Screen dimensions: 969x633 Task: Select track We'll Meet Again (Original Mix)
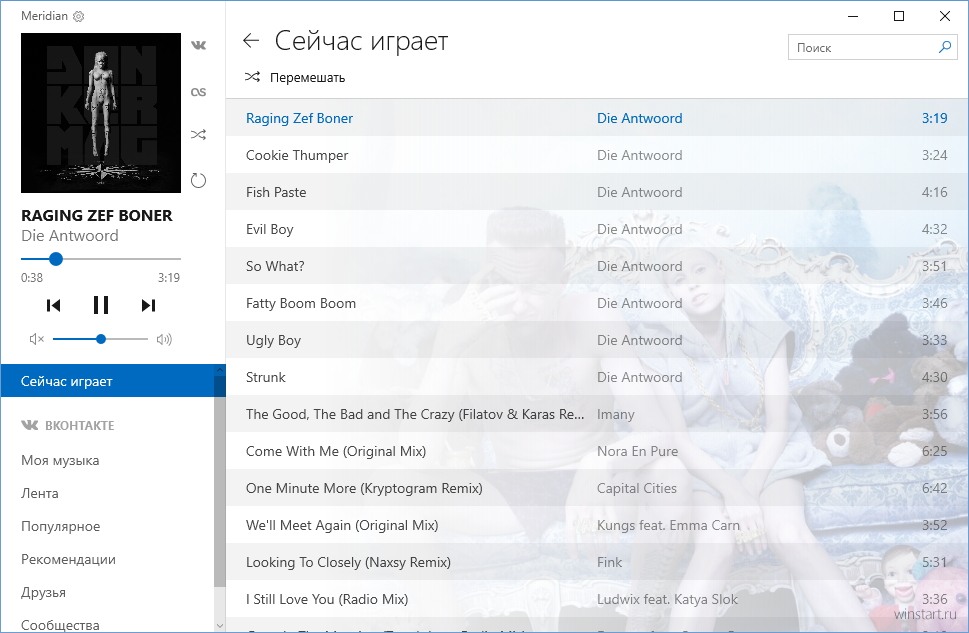pos(596,525)
